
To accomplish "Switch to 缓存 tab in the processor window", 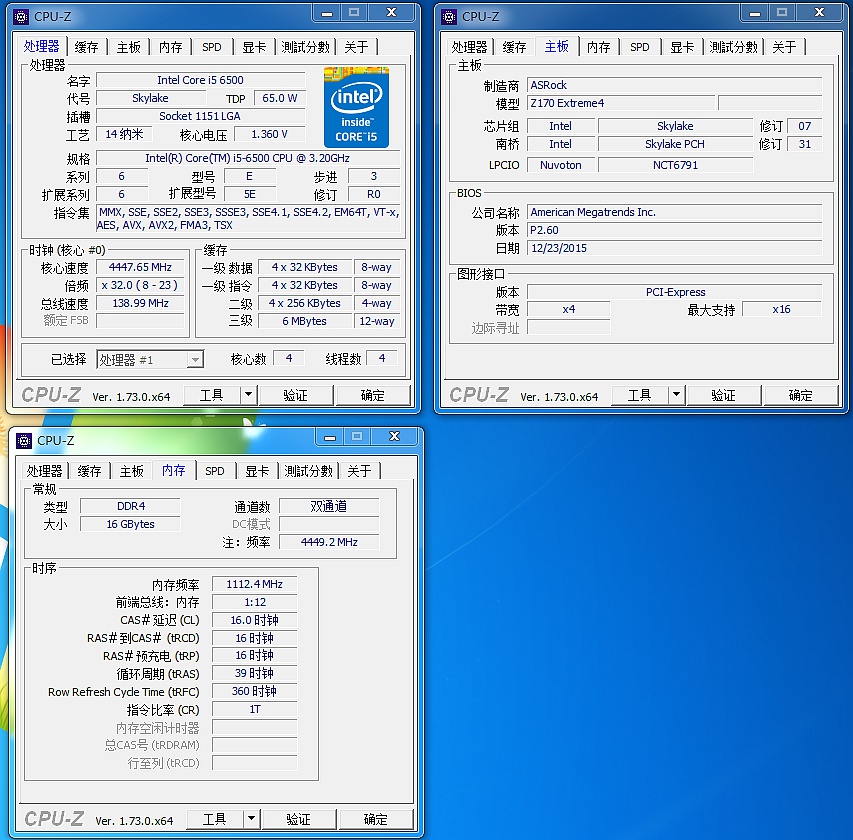I will tap(87, 47).
